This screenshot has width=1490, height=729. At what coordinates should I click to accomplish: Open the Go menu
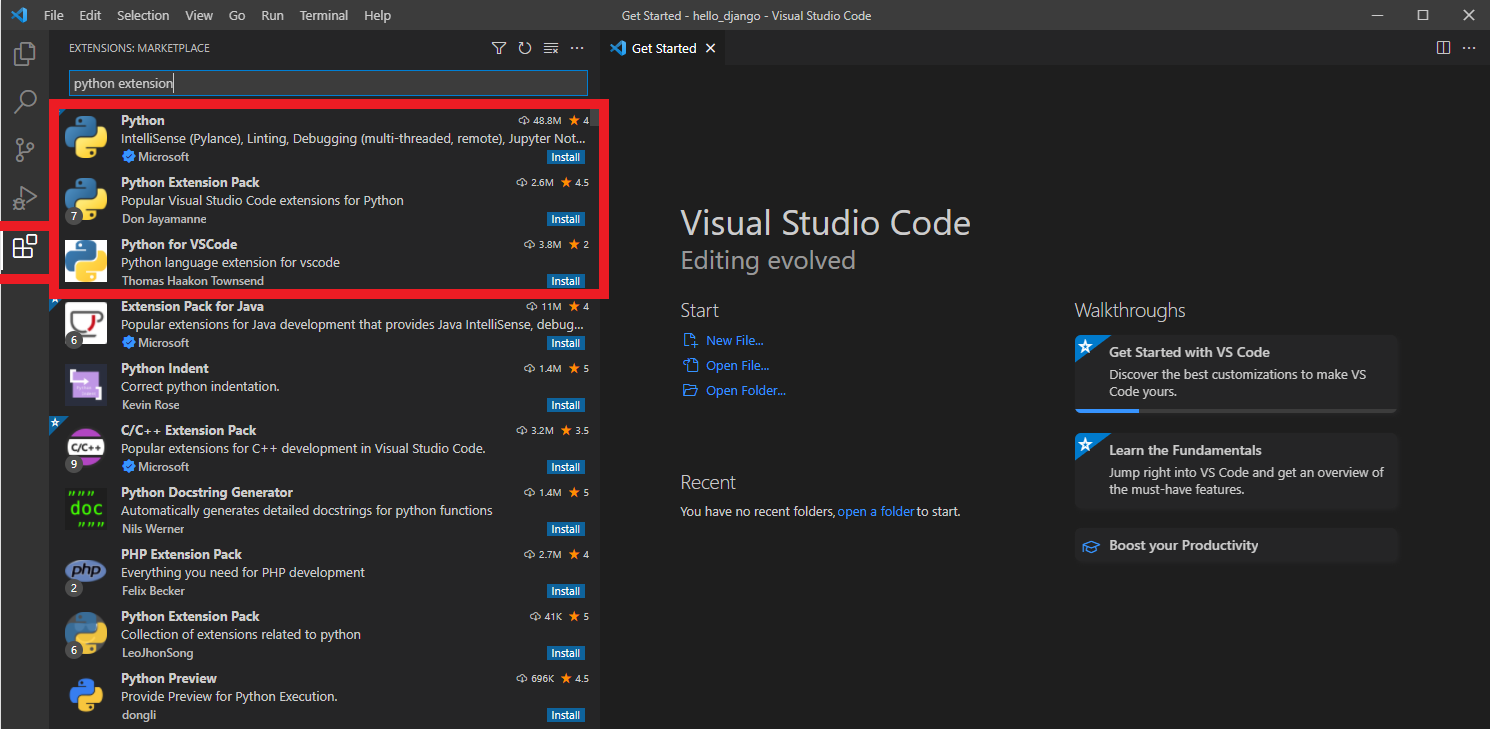pyautogui.click(x=237, y=15)
